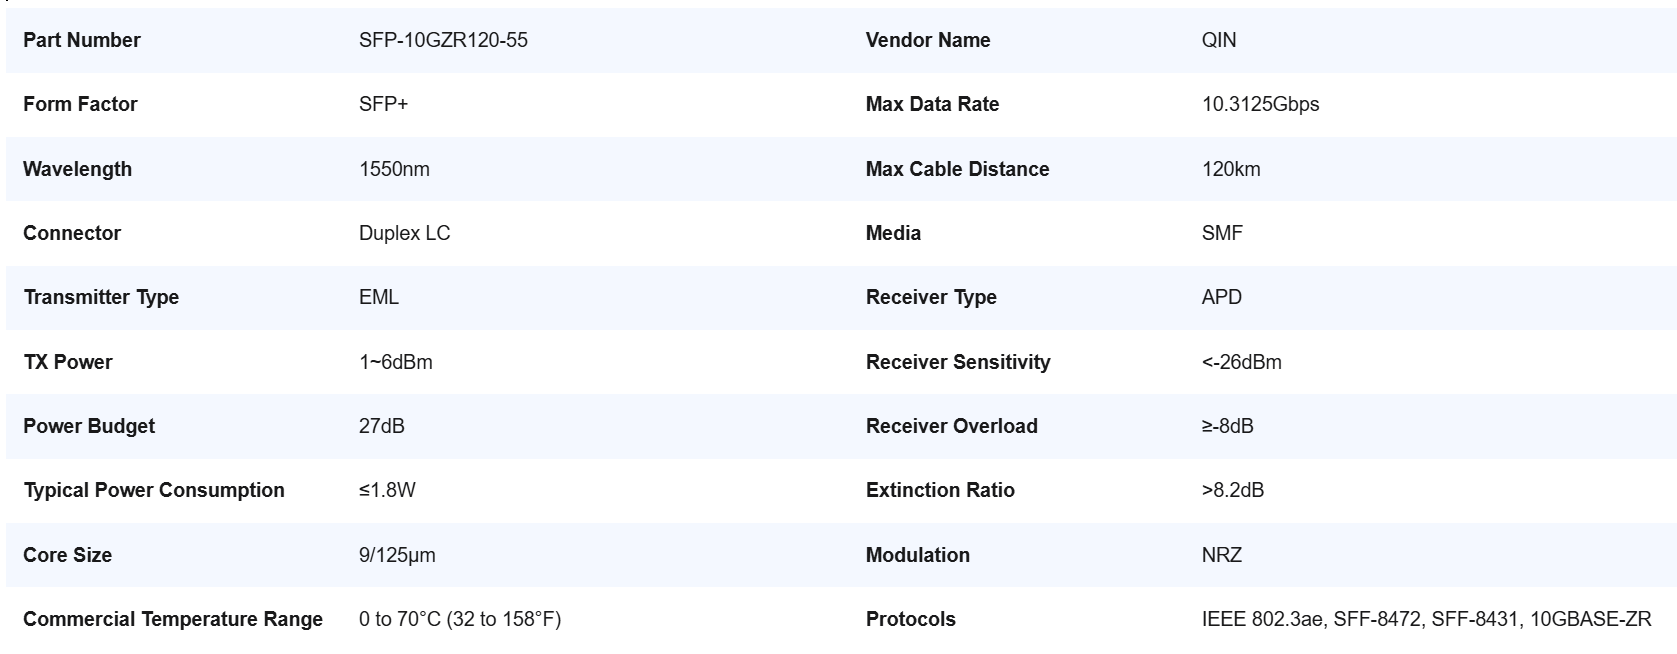Viewport: 1677px width, 654px height.
Task: Click the QIN vendor value
Action: (x=1218, y=40)
